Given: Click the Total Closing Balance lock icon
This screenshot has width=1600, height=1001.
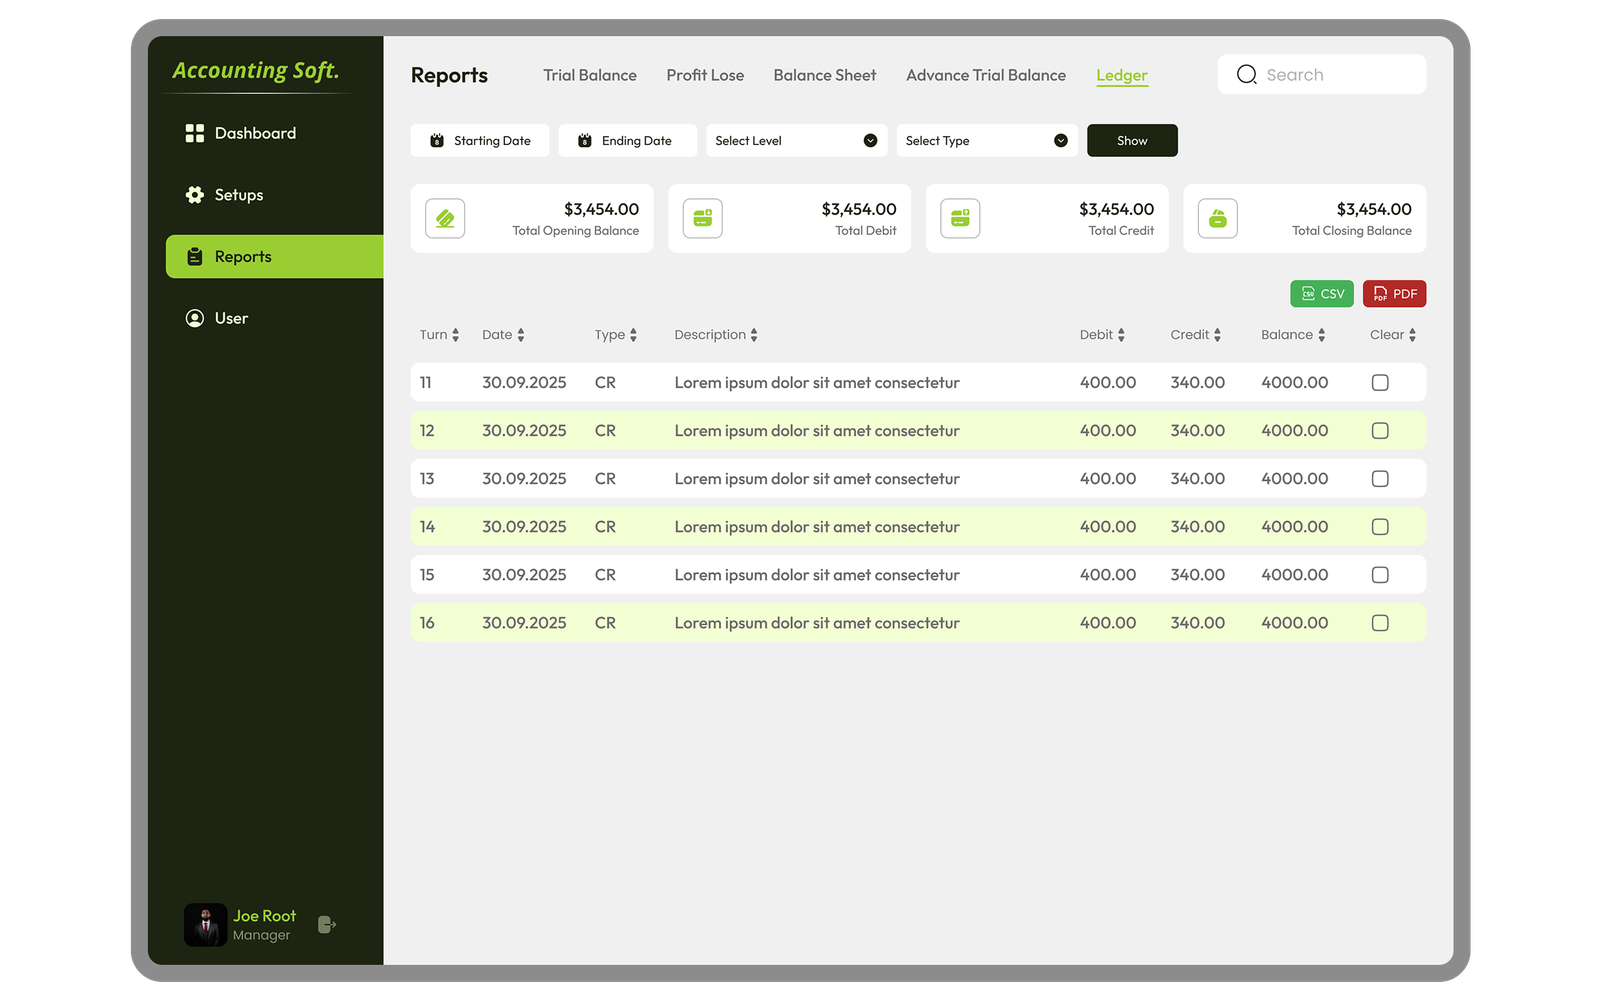Looking at the screenshot, I should [1217, 218].
